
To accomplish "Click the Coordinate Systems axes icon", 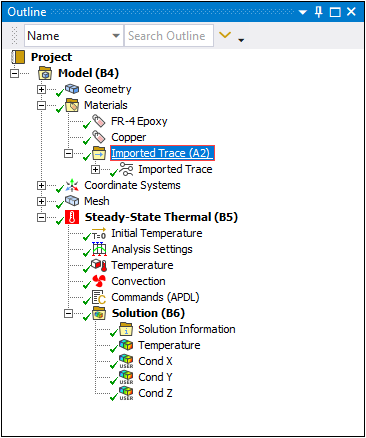I will [x=72, y=185].
